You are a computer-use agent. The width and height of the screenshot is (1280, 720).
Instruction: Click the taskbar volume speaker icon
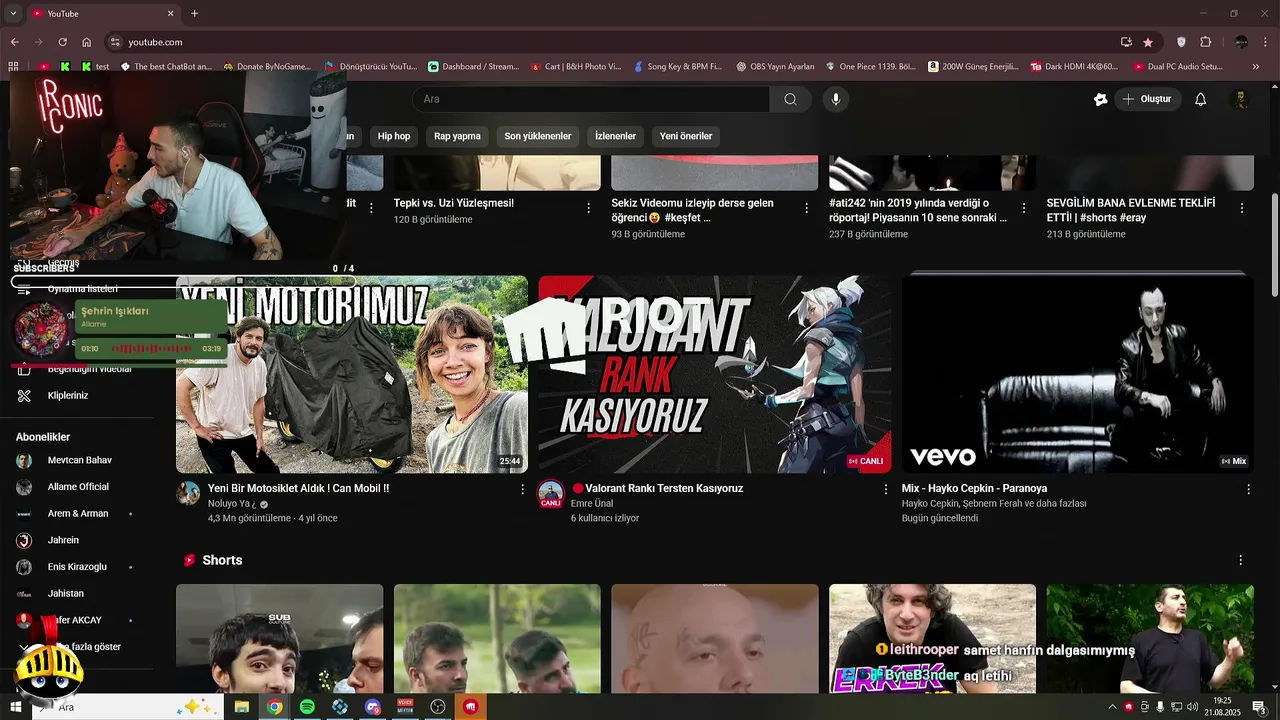tap(1193, 707)
